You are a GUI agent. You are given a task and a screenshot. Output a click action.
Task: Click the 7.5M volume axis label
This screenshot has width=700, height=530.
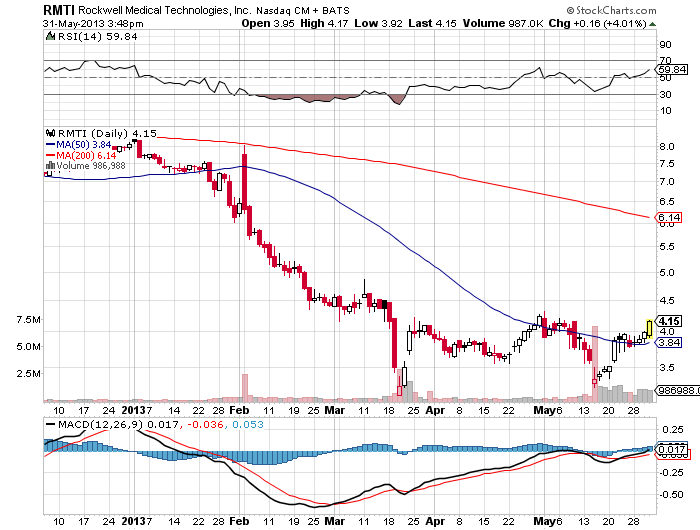coord(29,320)
